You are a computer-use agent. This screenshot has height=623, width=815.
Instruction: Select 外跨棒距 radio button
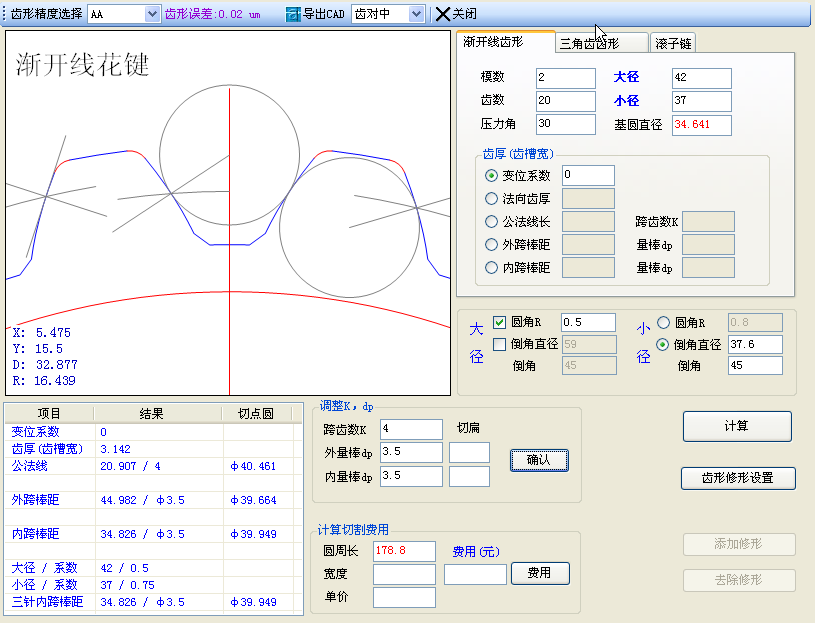point(491,245)
